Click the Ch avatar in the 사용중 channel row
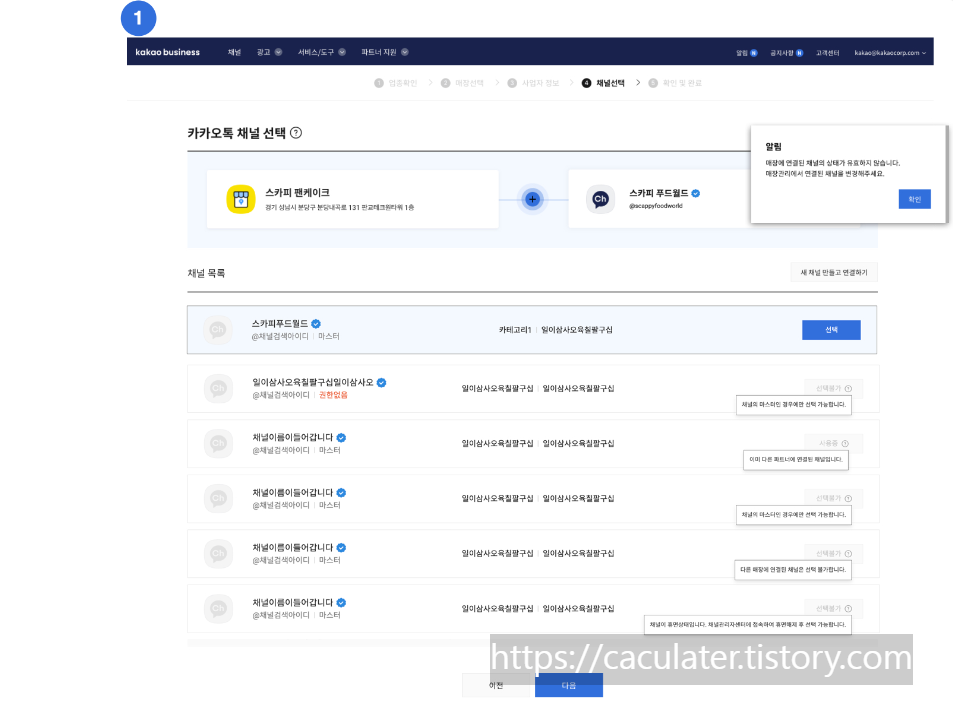Image resolution: width=953 pixels, height=725 pixels. coord(218,443)
